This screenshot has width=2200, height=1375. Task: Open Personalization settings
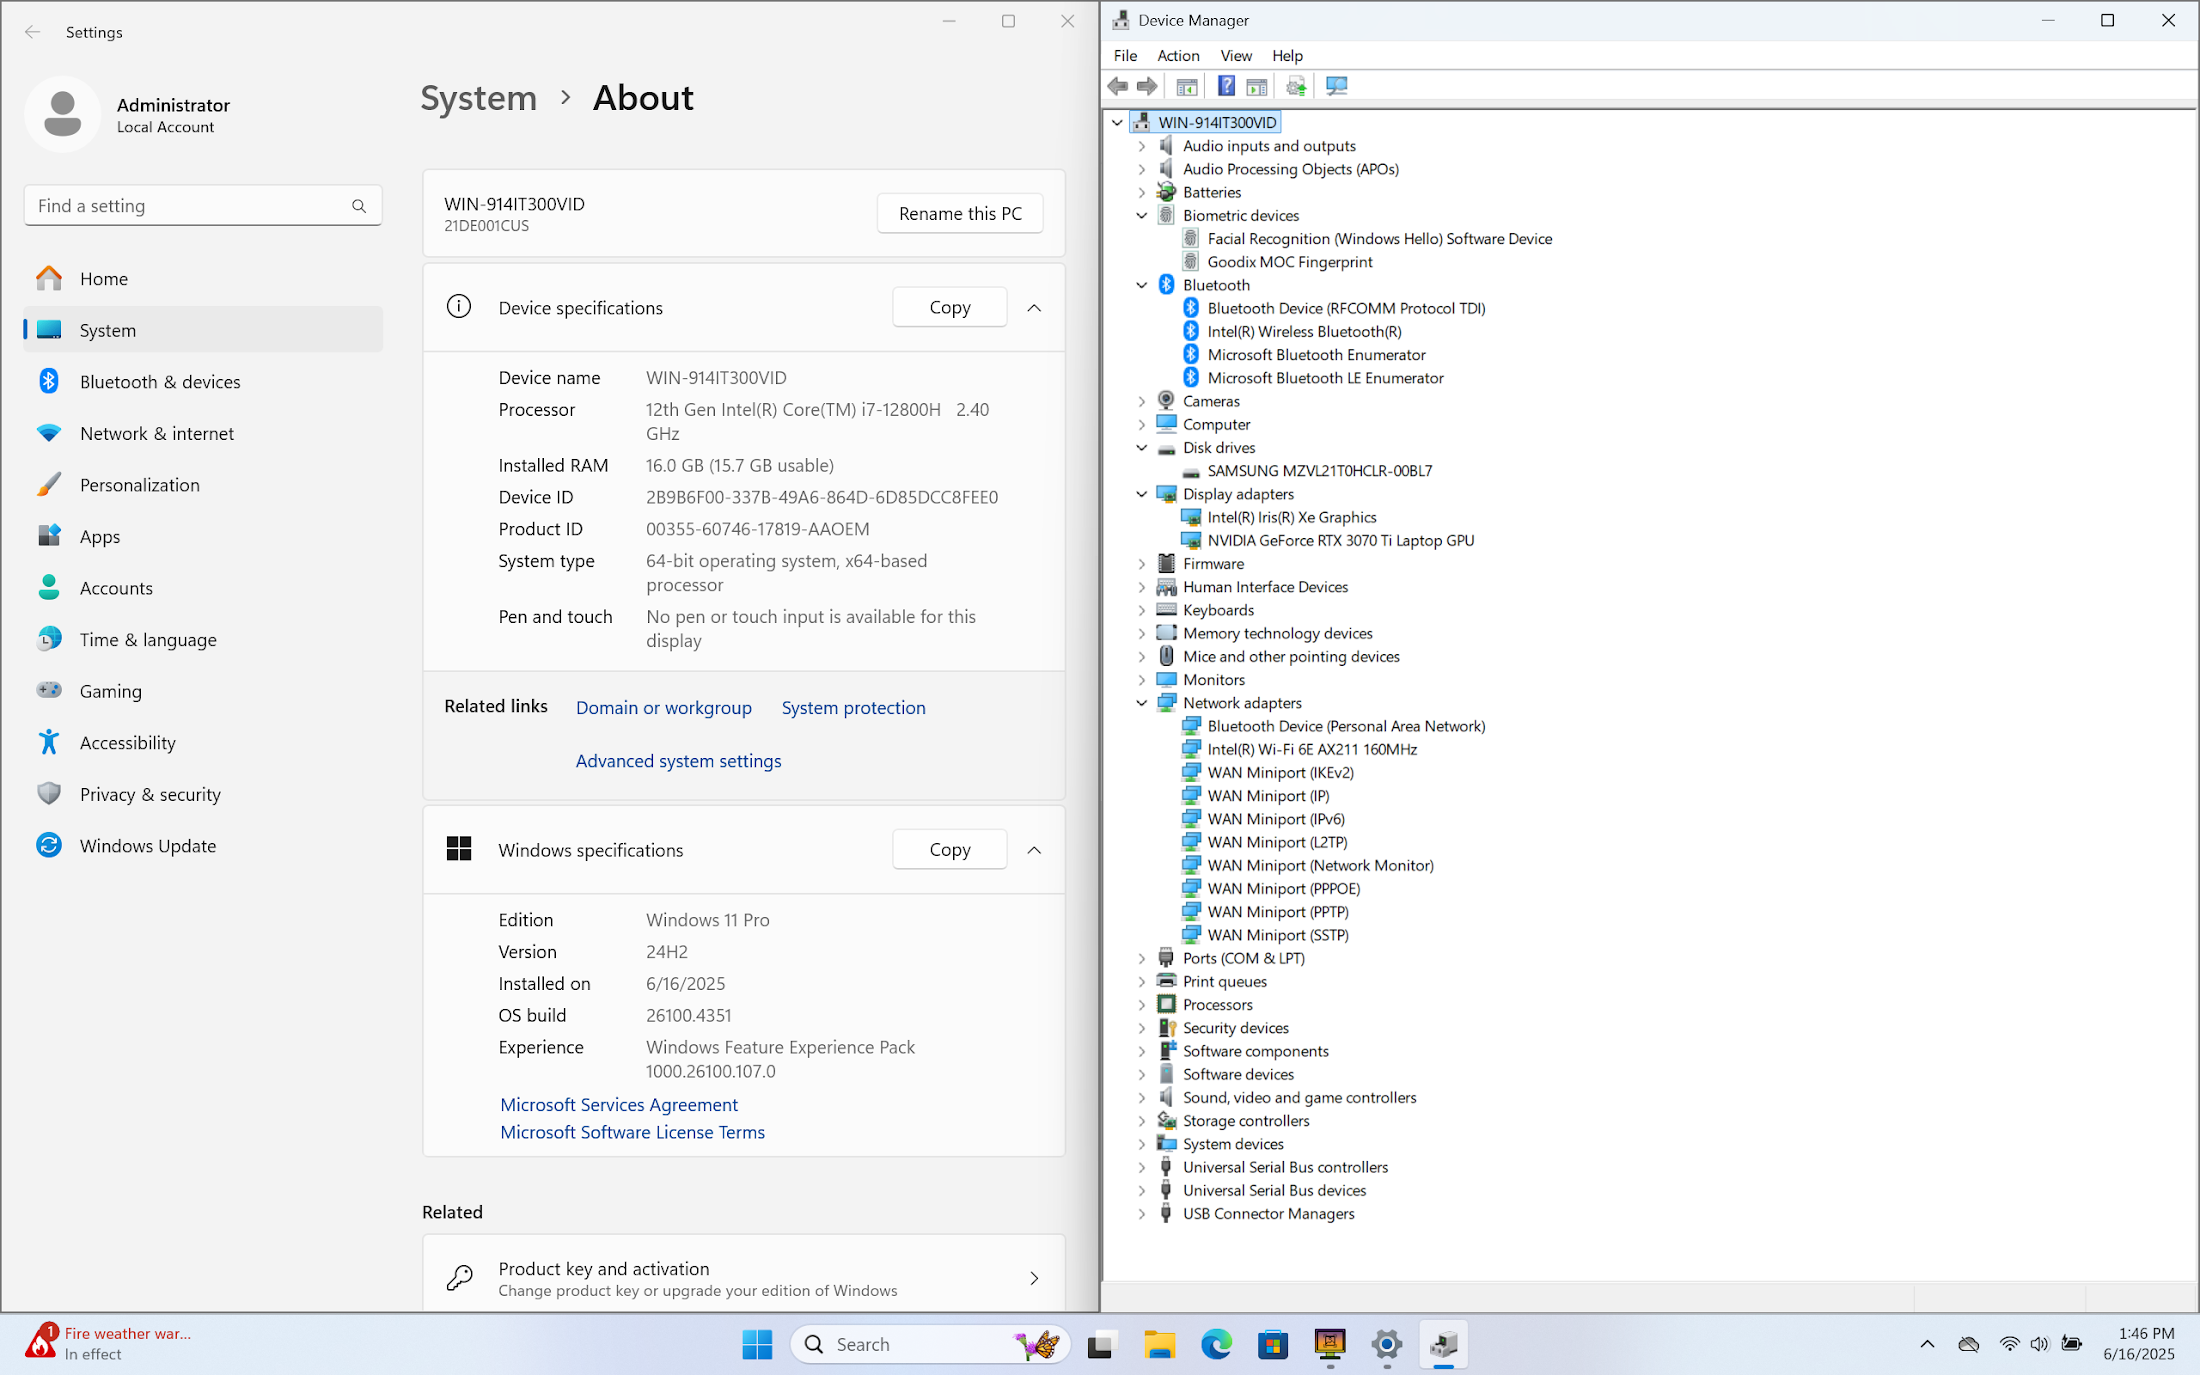click(x=203, y=484)
